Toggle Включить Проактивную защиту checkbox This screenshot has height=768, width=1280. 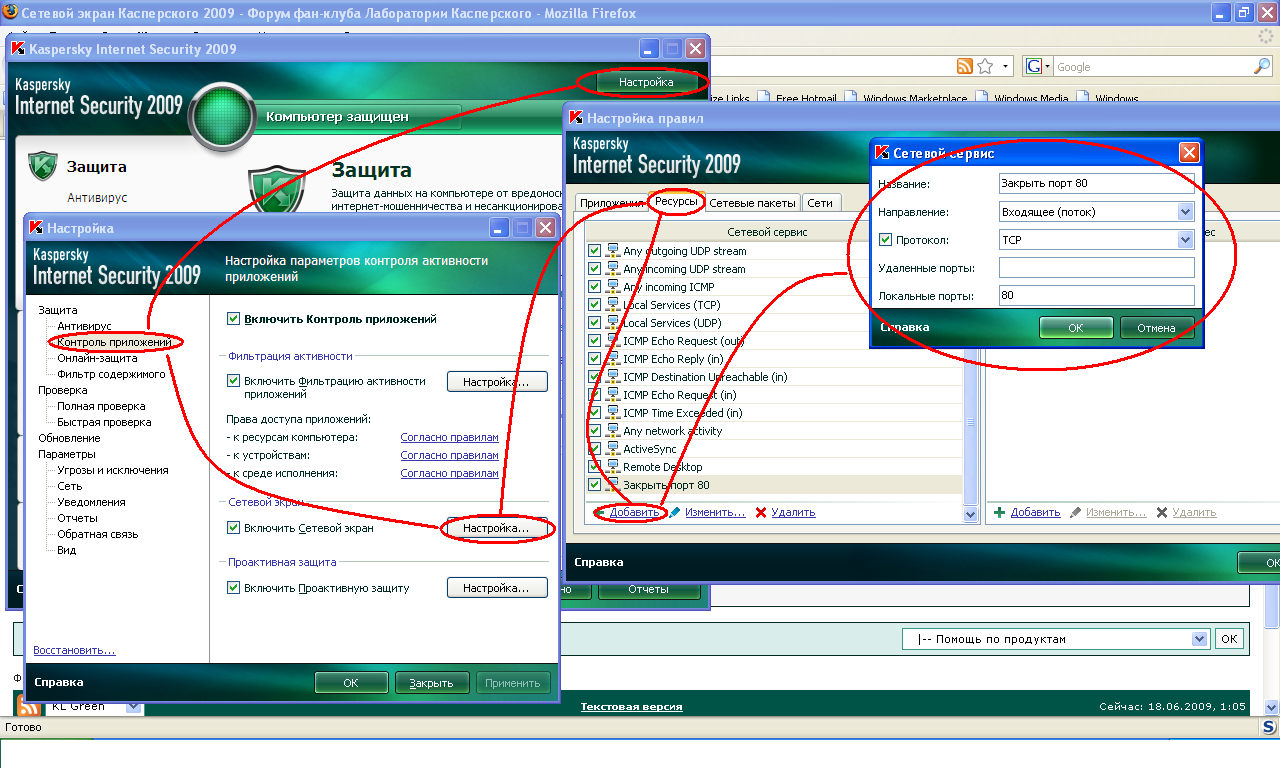[x=234, y=588]
